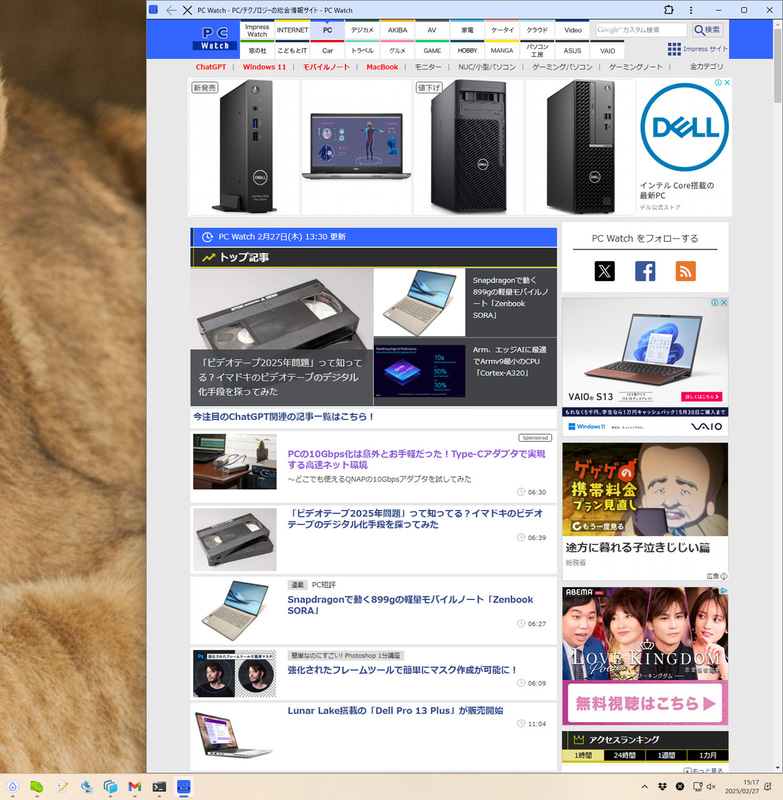Open the 窓の杜 tab
Image resolution: width=783 pixels, height=800 pixels.
[x=257, y=51]
